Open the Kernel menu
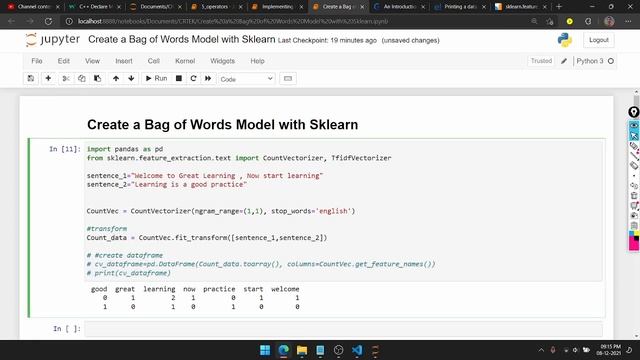 click(x=185, y=61)
